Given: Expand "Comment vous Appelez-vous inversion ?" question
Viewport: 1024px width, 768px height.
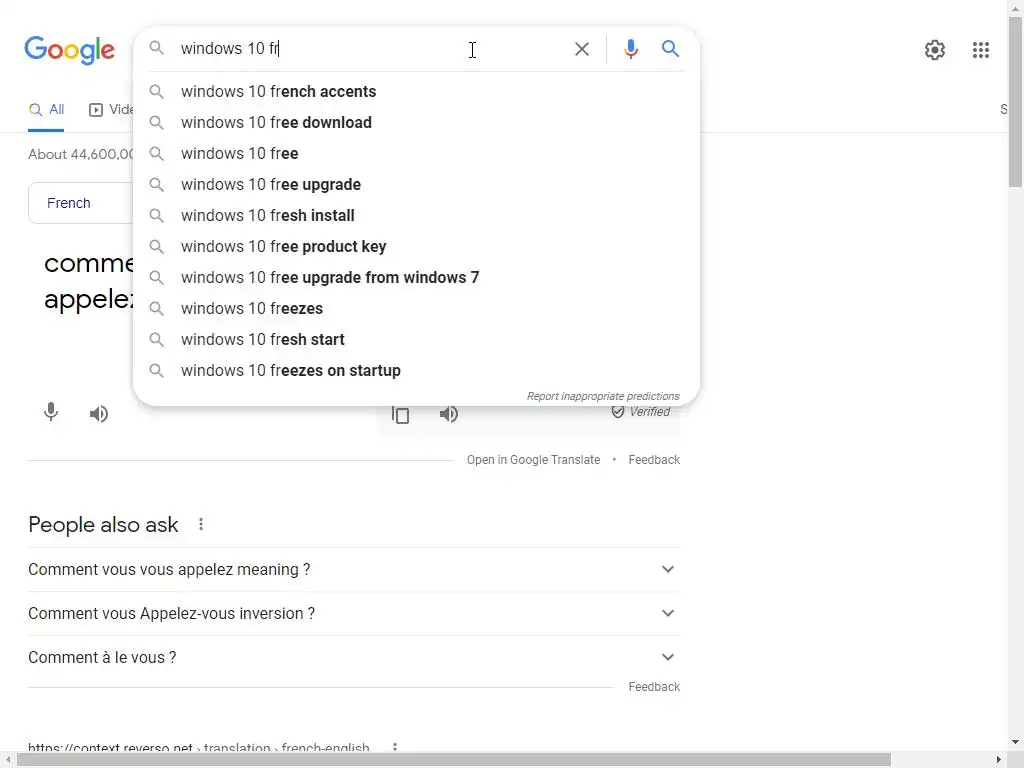Looking at the screenshot, I should 668,614.
